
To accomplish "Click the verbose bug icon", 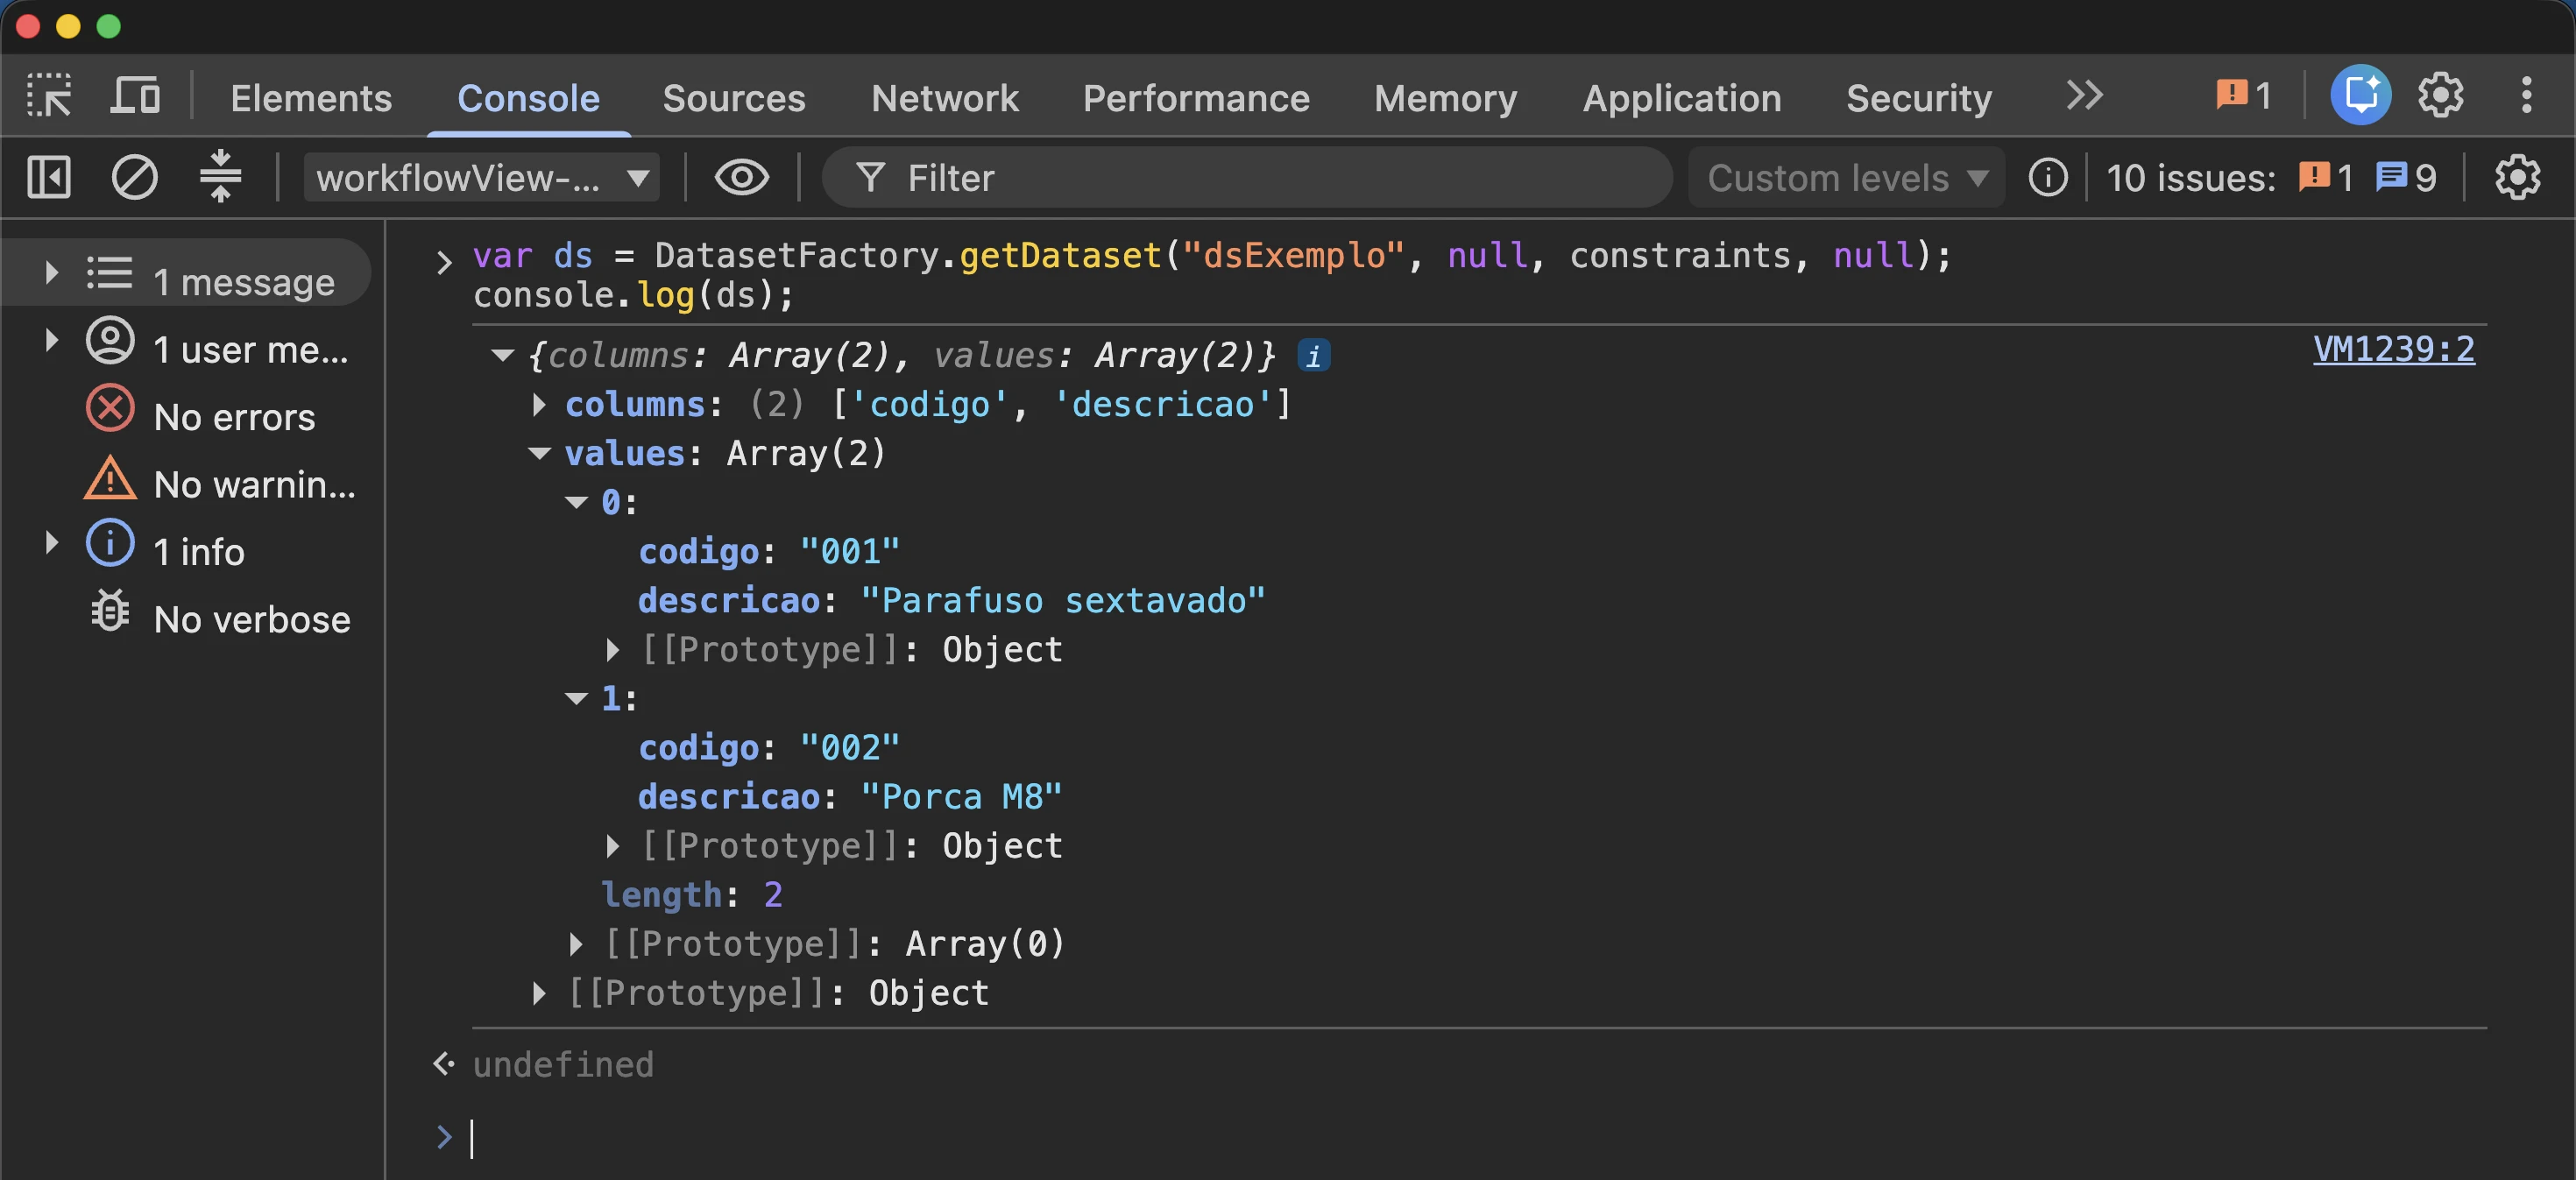I will 110,610.
